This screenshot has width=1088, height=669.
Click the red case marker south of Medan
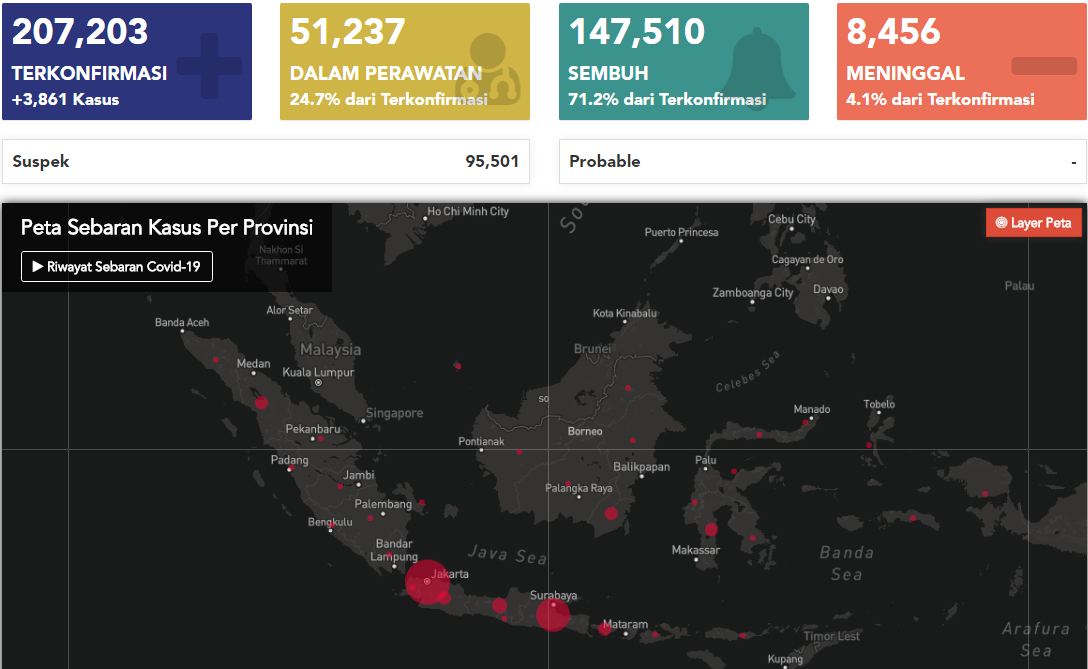261,403
